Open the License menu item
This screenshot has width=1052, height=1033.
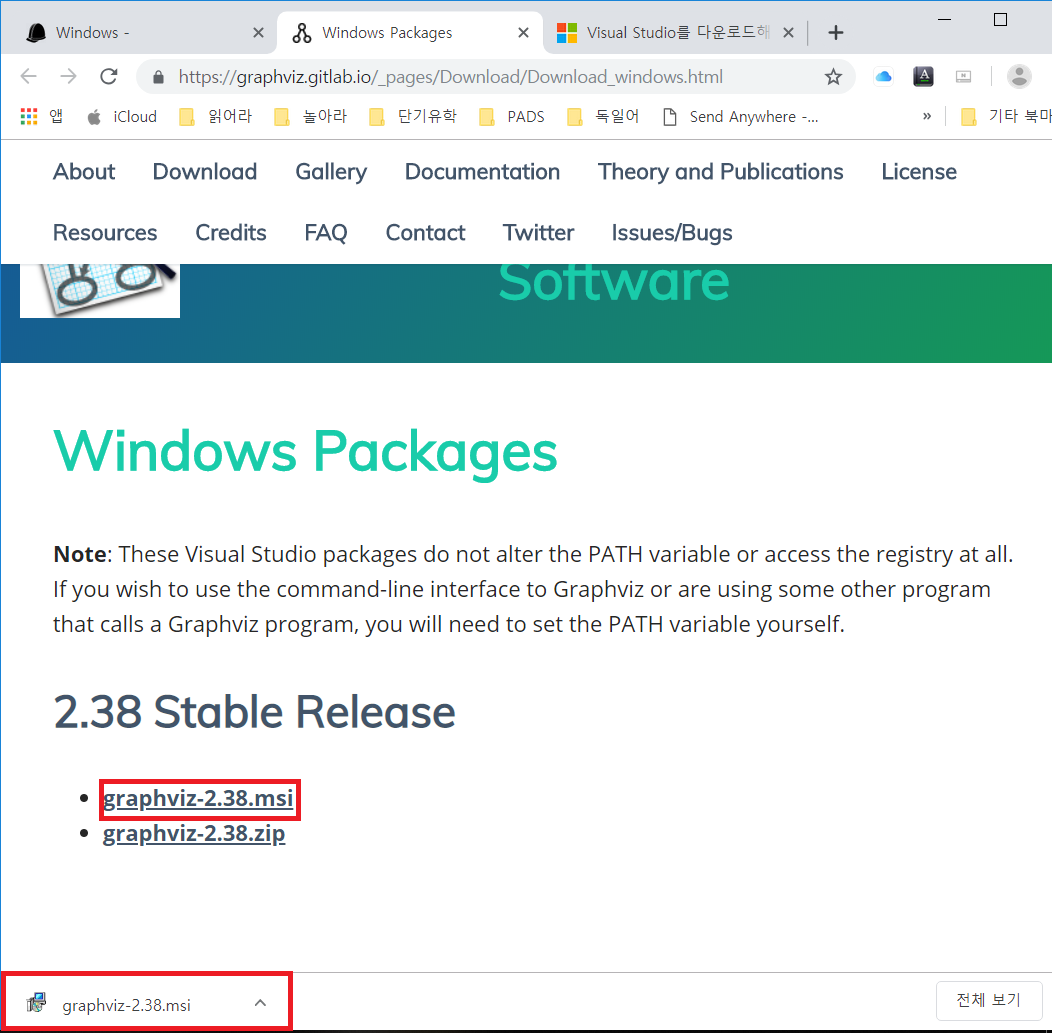tap(918, 172)
